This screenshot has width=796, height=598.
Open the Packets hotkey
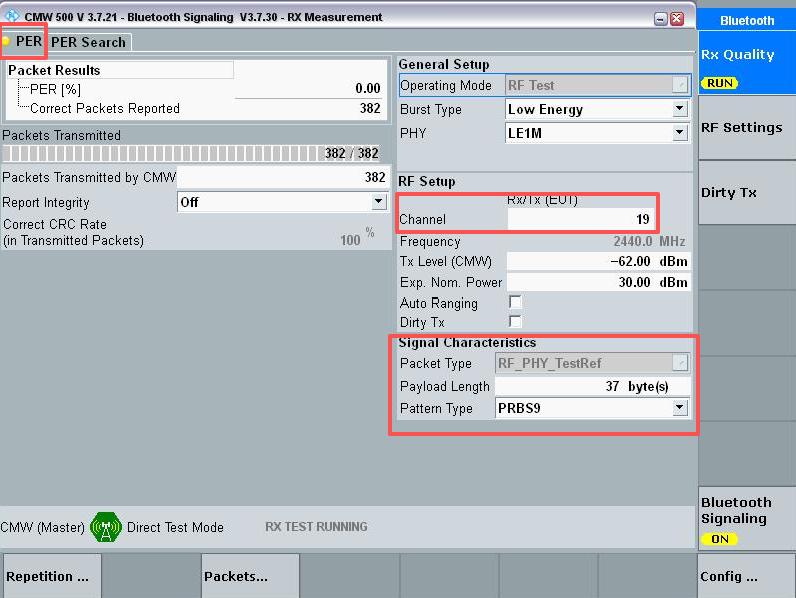(x=250, y=576)
